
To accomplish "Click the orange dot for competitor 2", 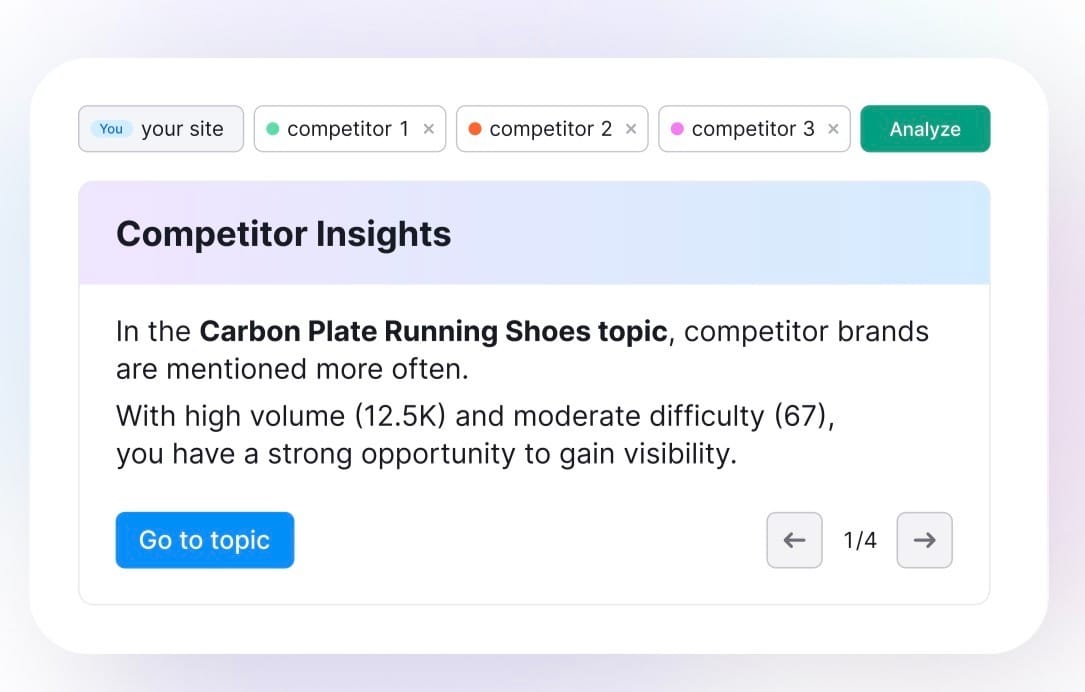I will tap(475, 129).
